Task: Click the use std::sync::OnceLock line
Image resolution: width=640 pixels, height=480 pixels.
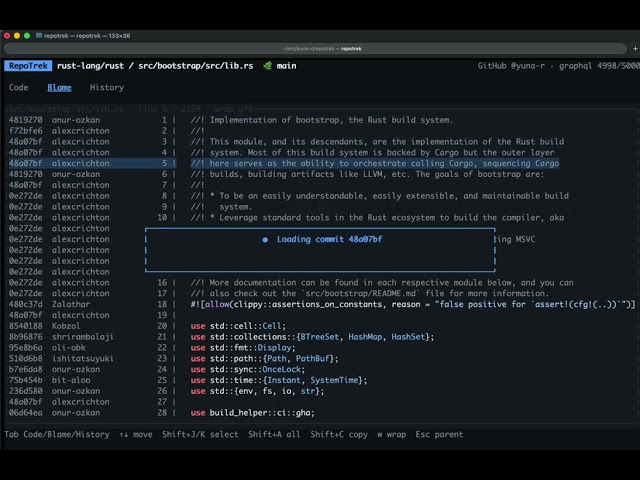Action: point(248,369)
